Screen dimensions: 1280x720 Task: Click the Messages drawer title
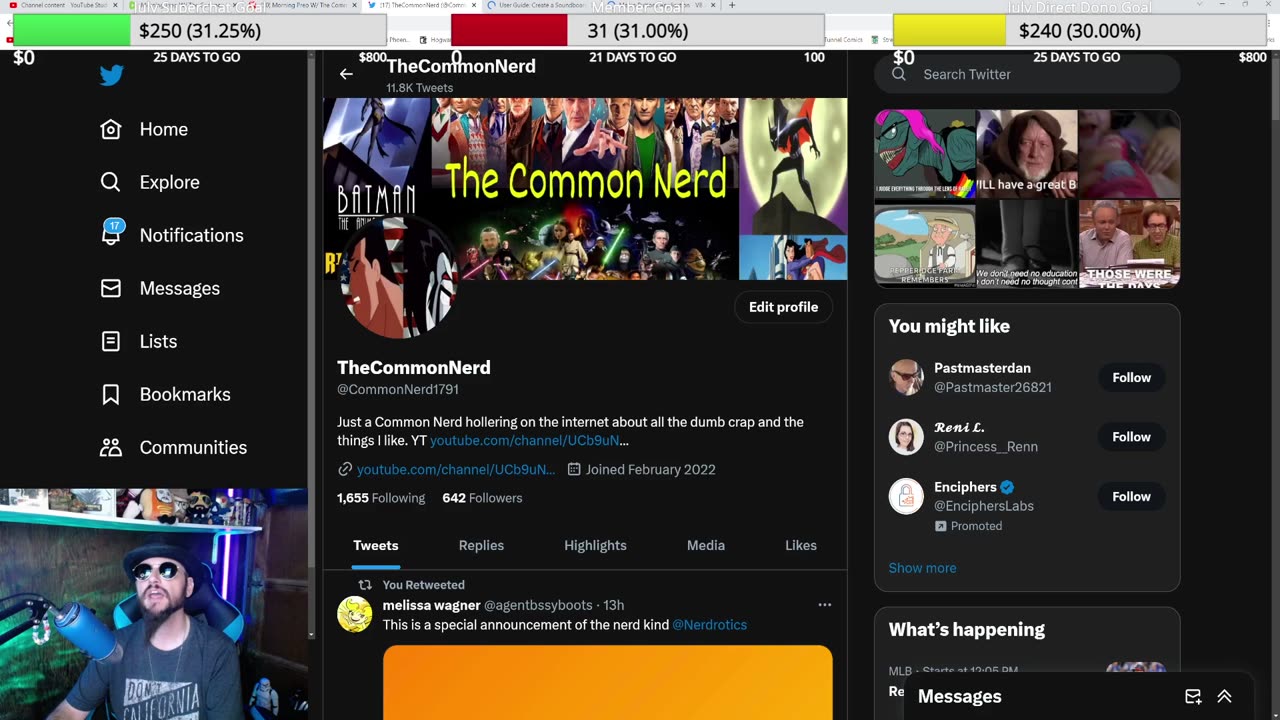tap(960, 696)
